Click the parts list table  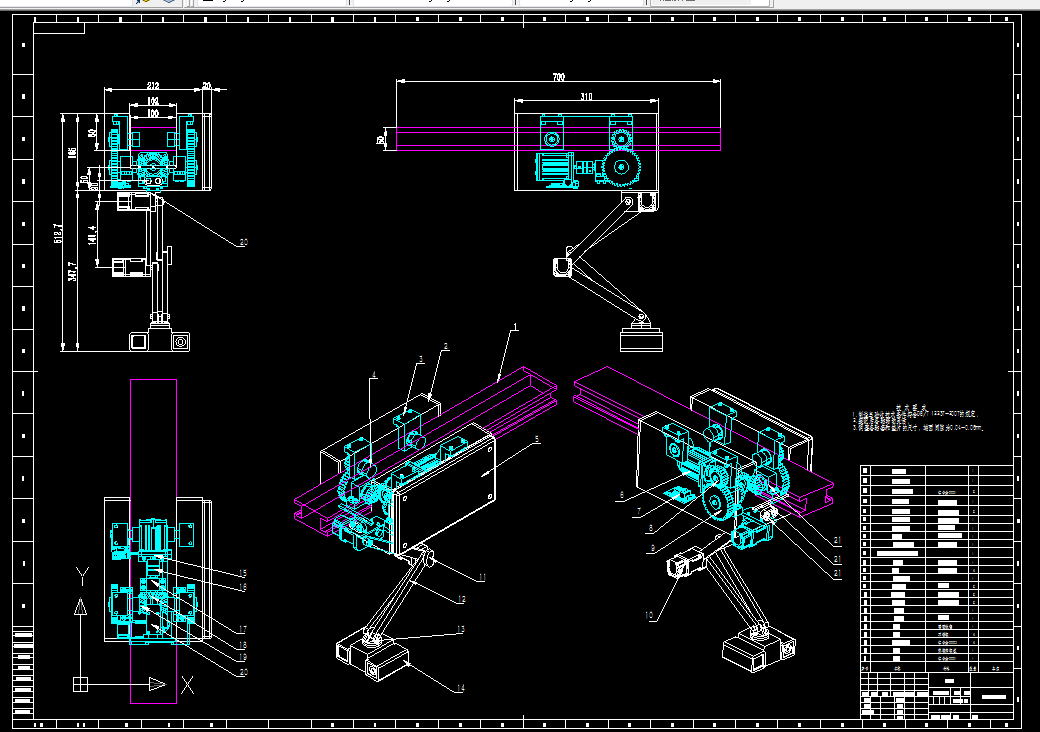pos(937,569)
